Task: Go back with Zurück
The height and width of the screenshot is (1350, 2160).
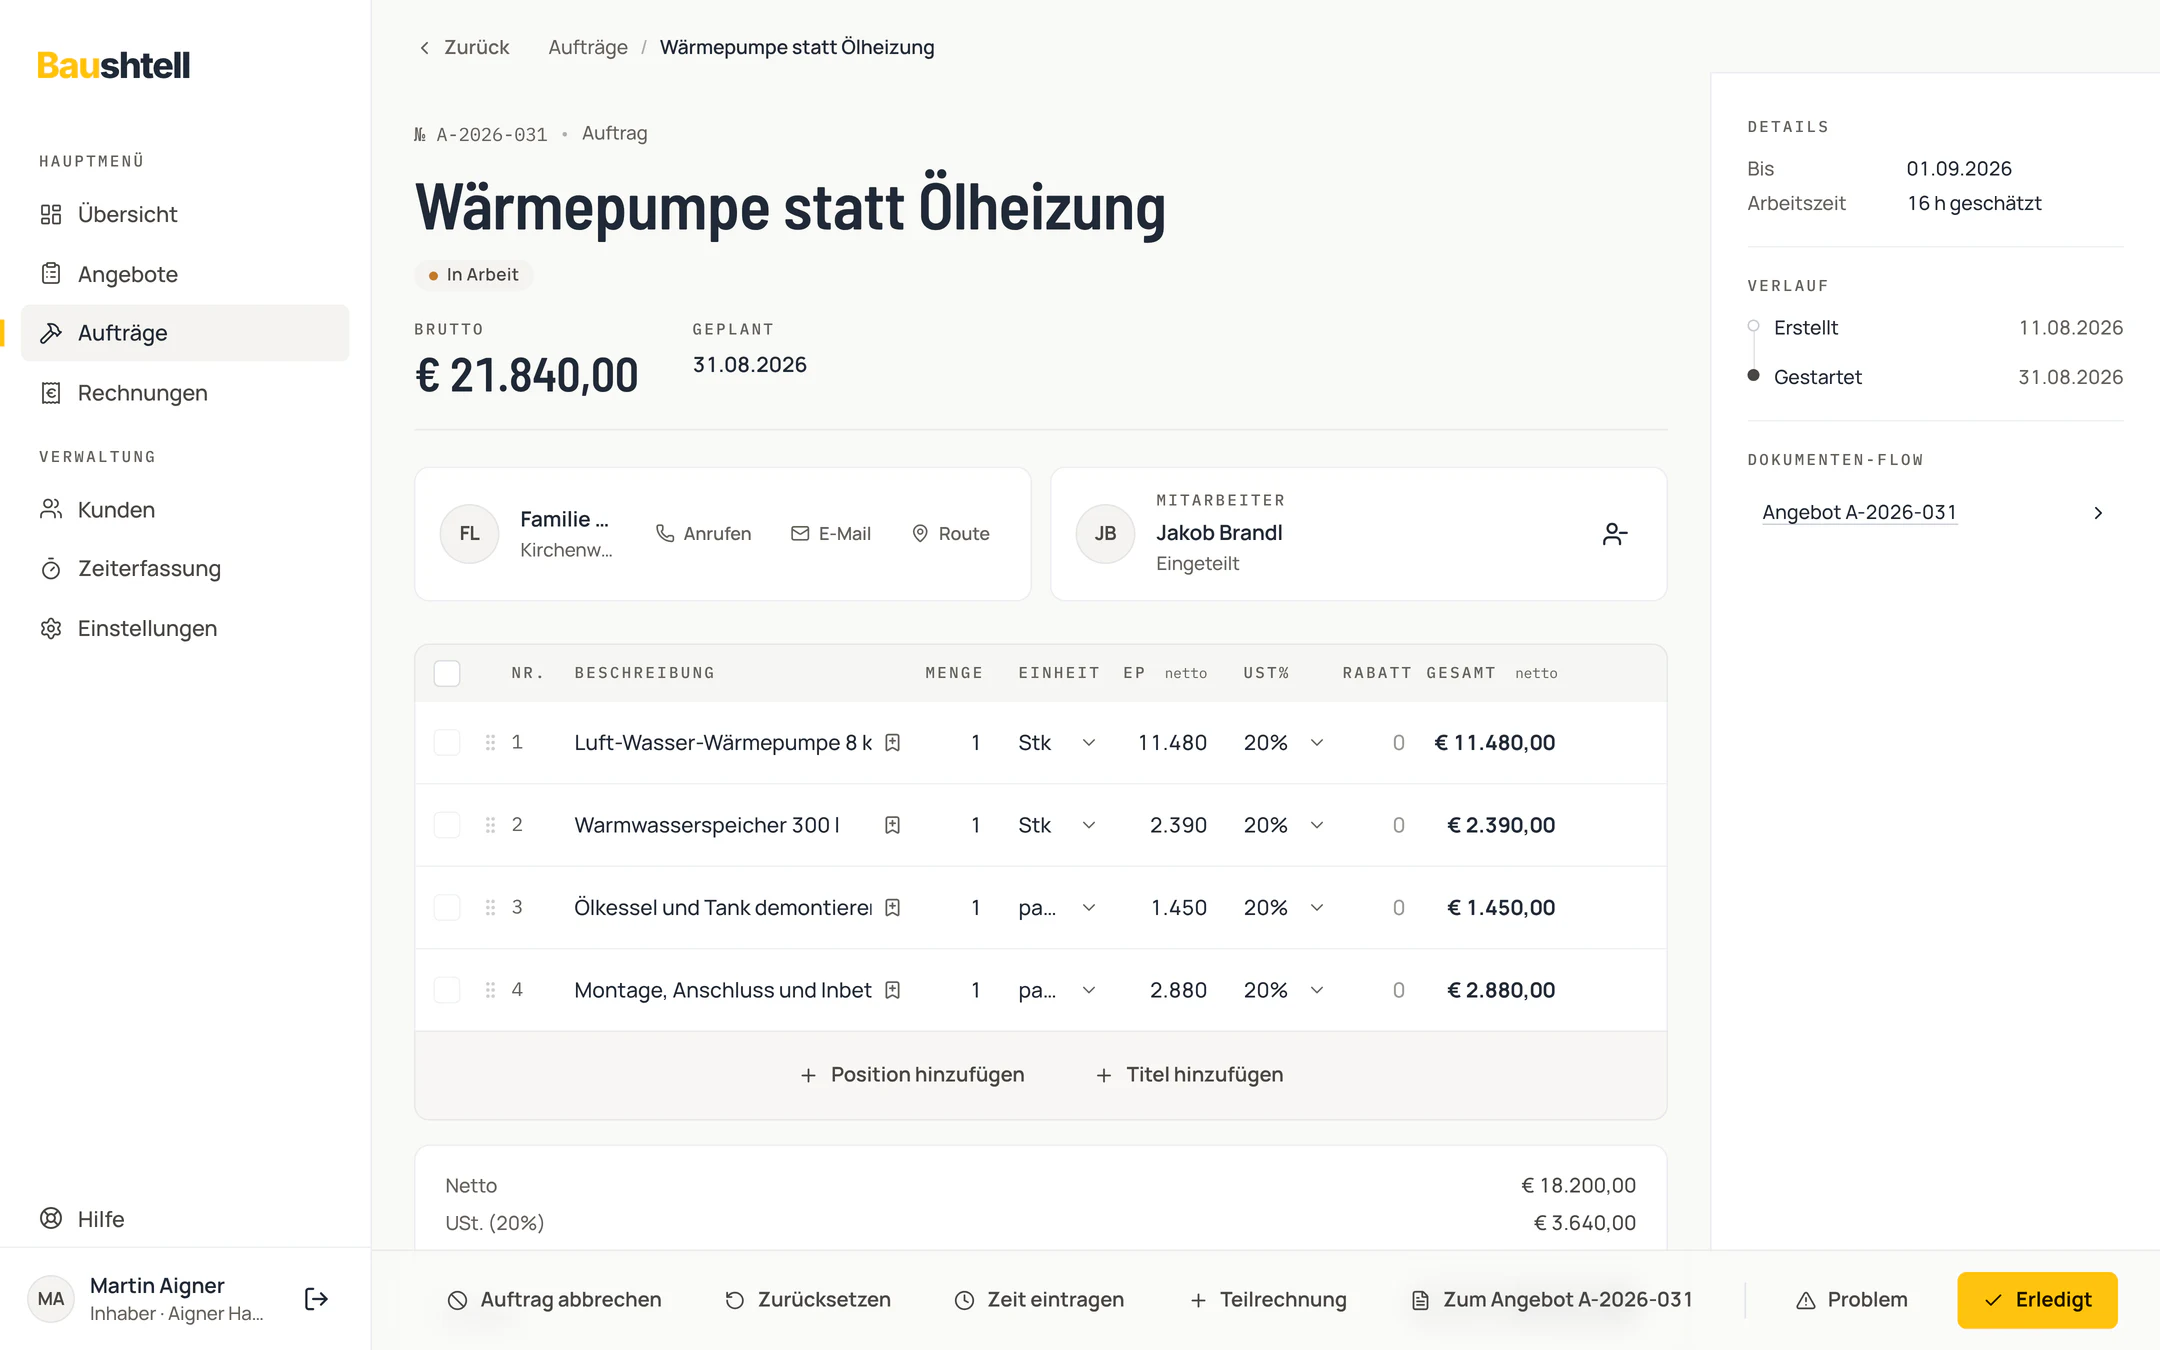Action: (x=464, y=47)
